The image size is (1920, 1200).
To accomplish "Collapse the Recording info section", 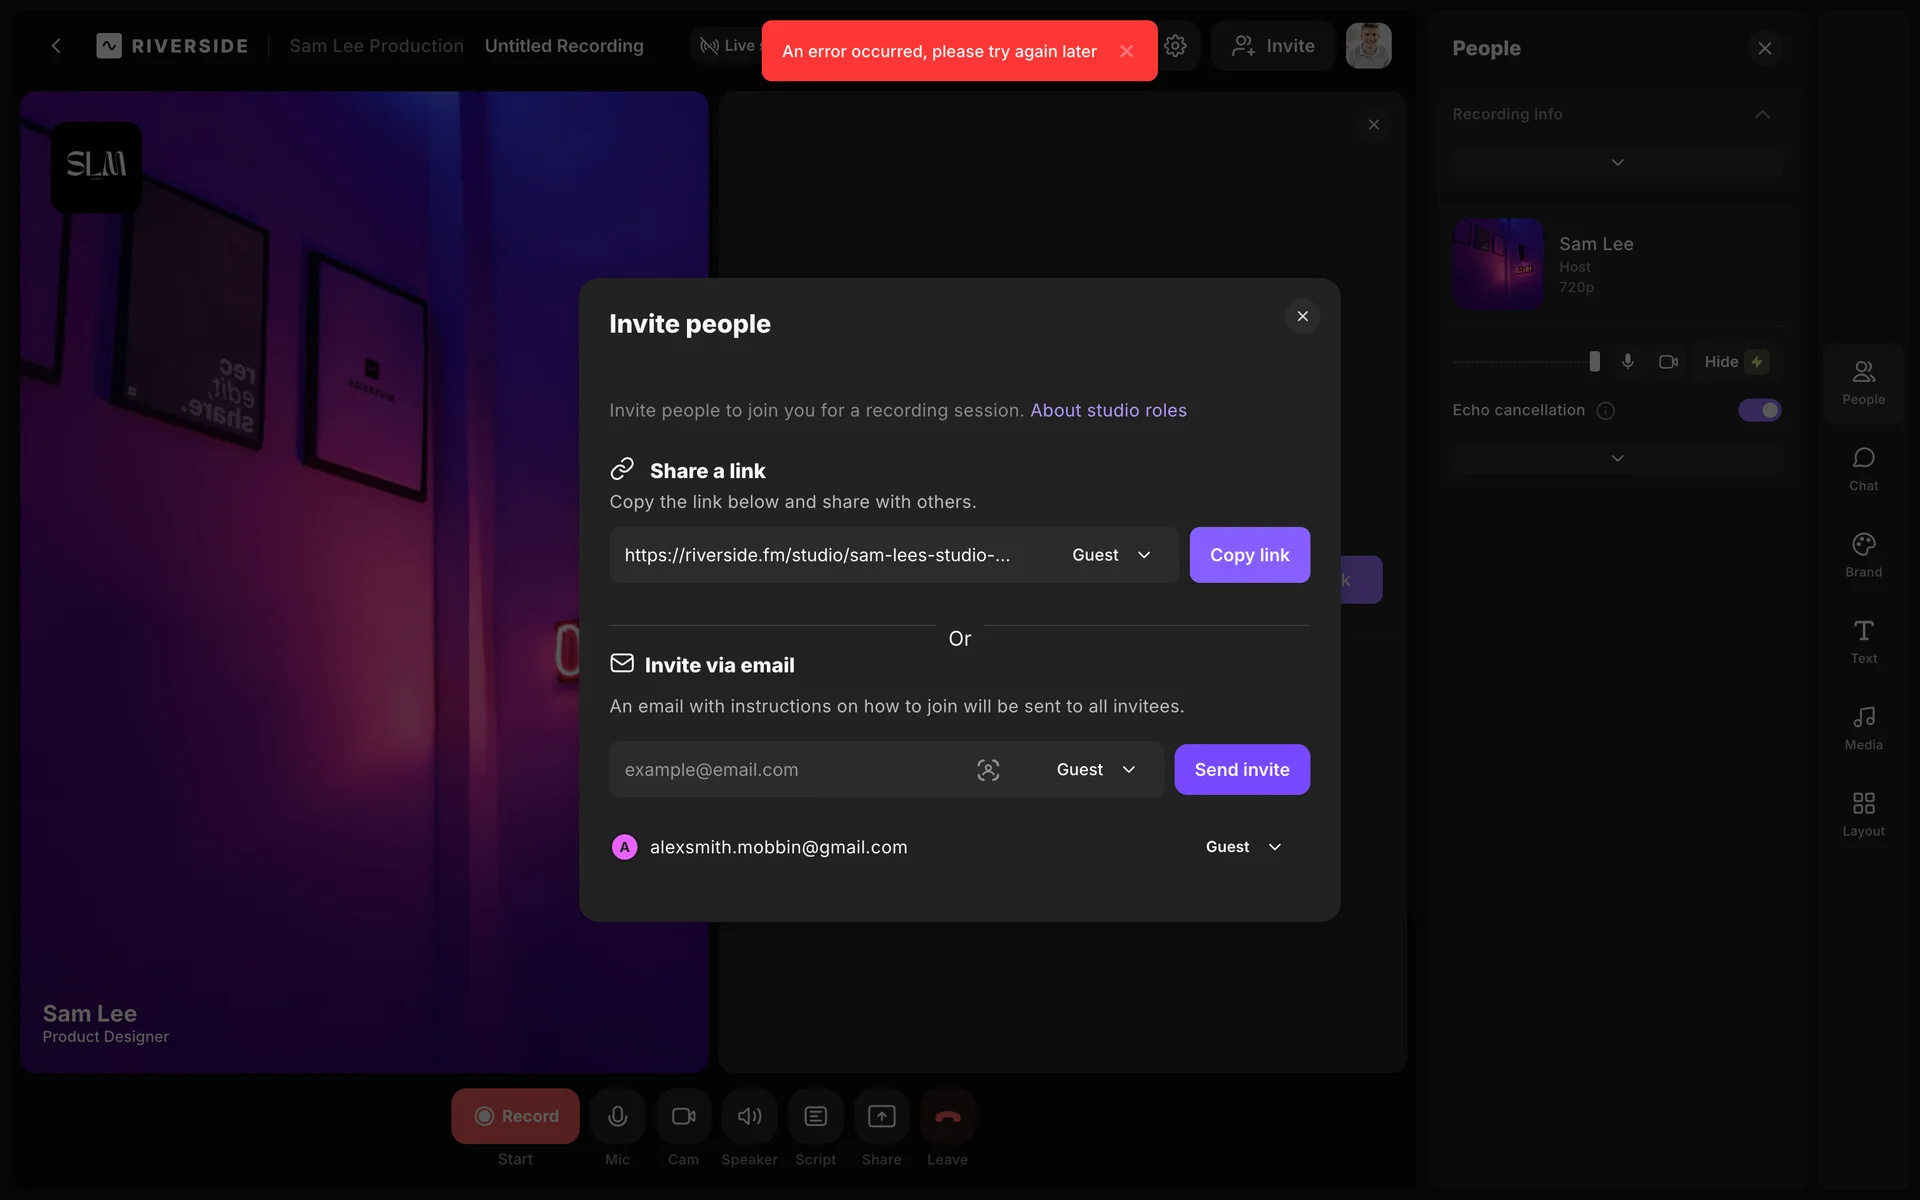I will click(x=1762, y=114).
